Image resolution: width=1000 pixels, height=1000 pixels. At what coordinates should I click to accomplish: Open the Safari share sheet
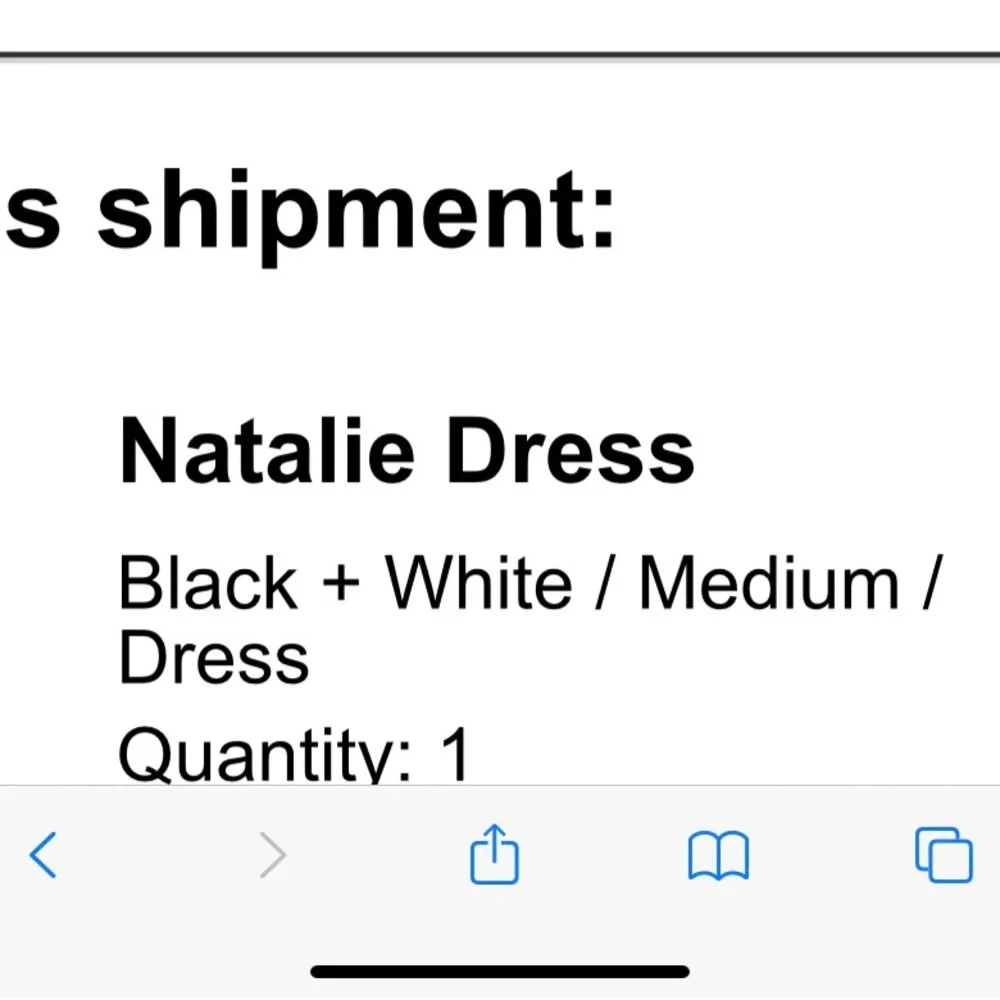tap(495, 854)
